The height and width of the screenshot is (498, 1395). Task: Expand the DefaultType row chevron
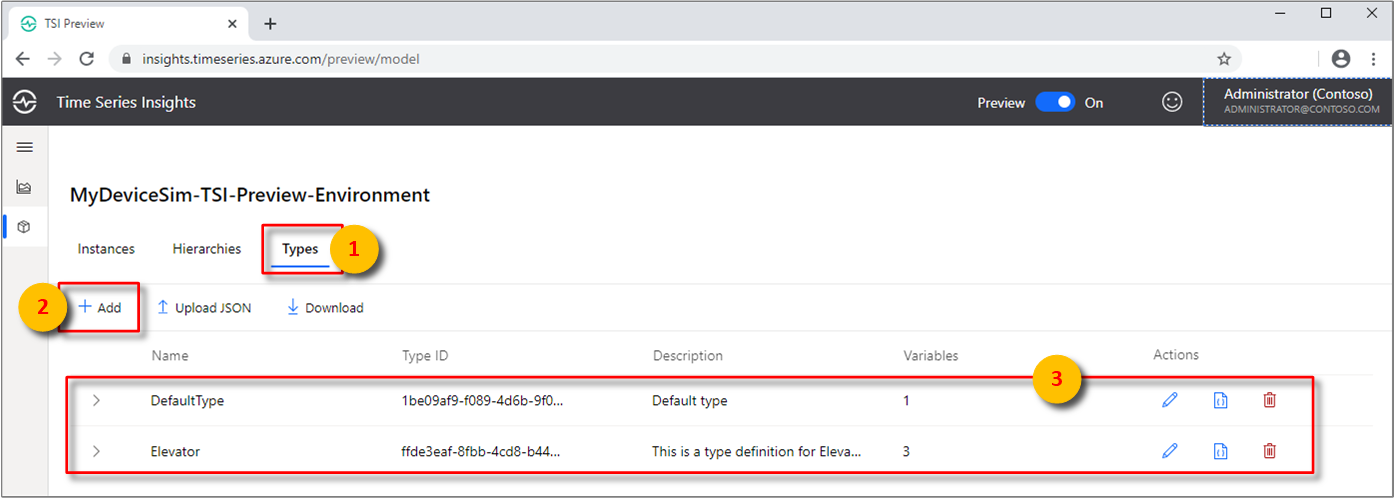pyautogui.click(x=96, y=400)
